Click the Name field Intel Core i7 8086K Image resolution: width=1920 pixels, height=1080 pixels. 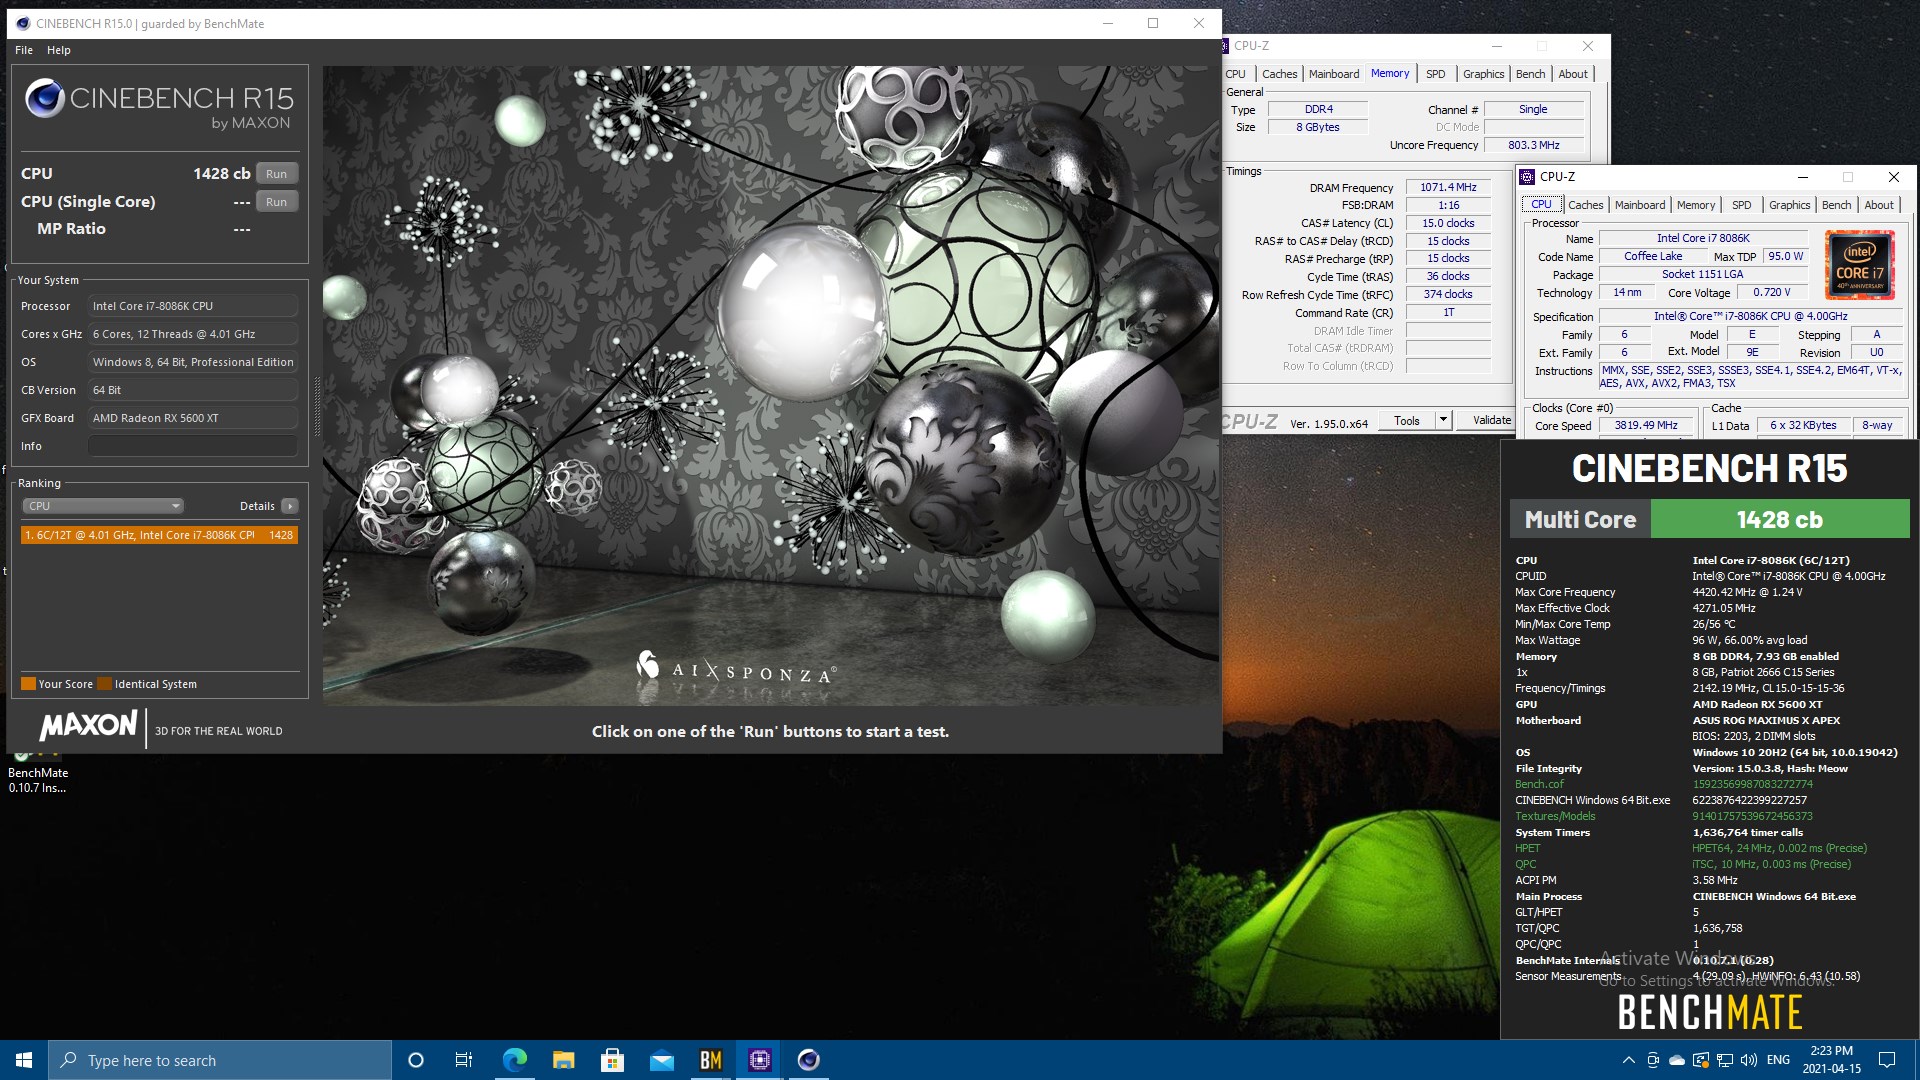click(x=1703, y=238)
